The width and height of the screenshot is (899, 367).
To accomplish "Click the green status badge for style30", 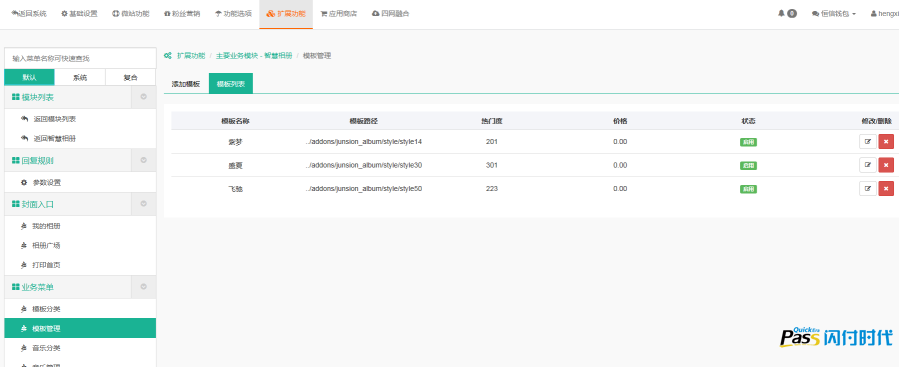I will point(748,166).
